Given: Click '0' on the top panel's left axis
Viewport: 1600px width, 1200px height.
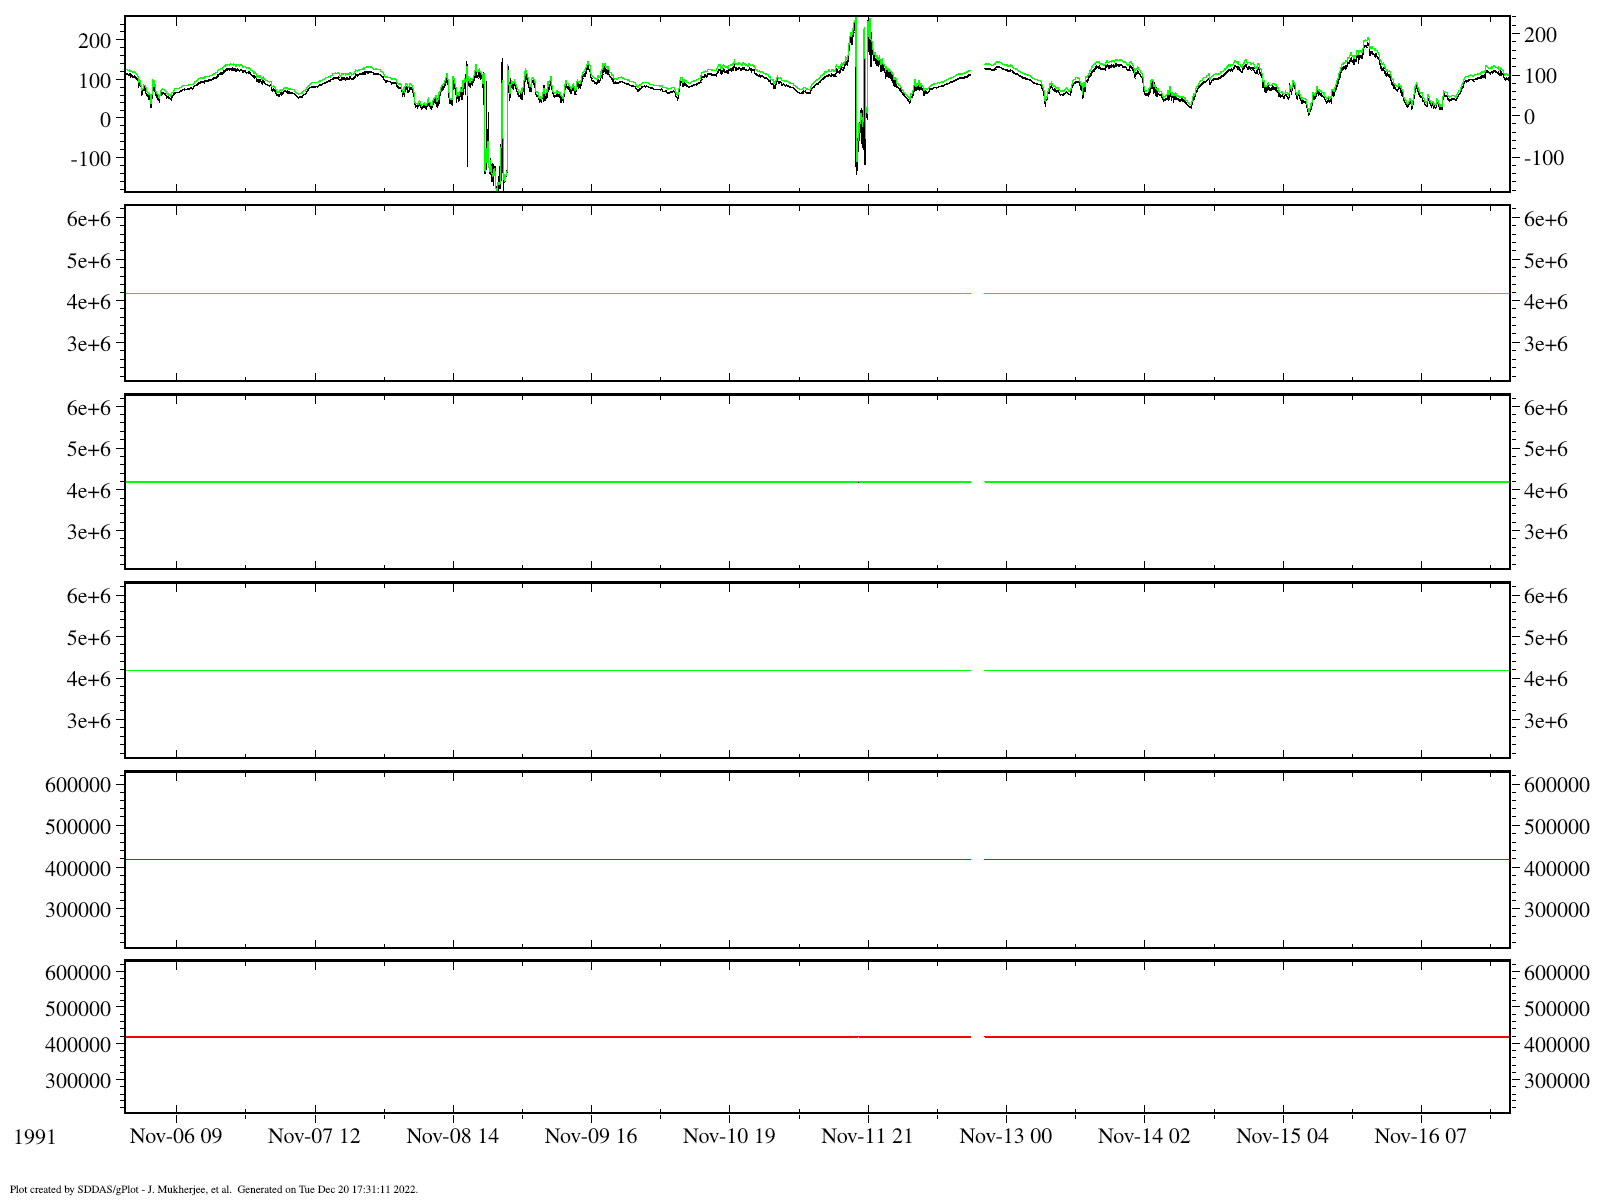Looking at the screenshot, I should click(x=103, y=118).
